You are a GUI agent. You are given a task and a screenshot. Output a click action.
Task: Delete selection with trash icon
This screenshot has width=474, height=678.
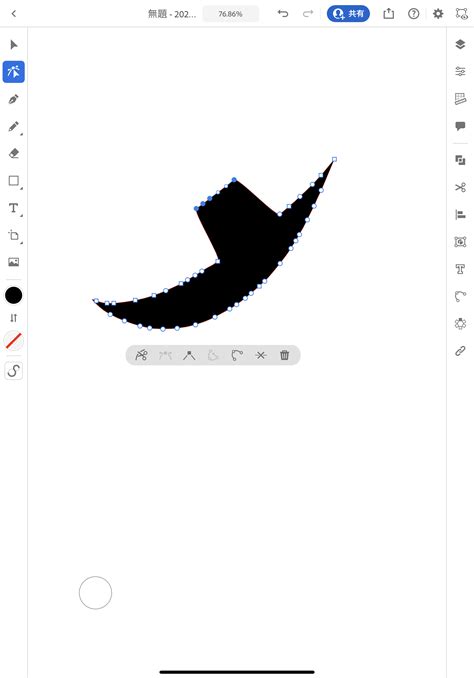point(285,355)
